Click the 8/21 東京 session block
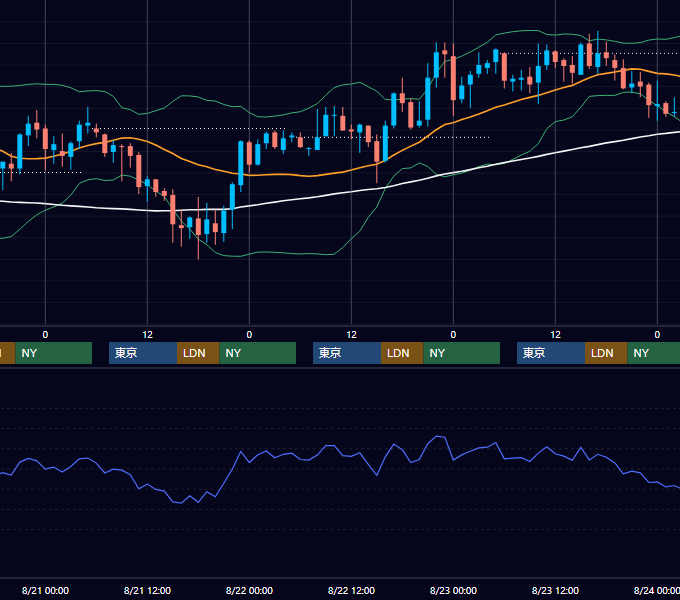This screenshot has width=680, height=600. (x=143, y=353)
